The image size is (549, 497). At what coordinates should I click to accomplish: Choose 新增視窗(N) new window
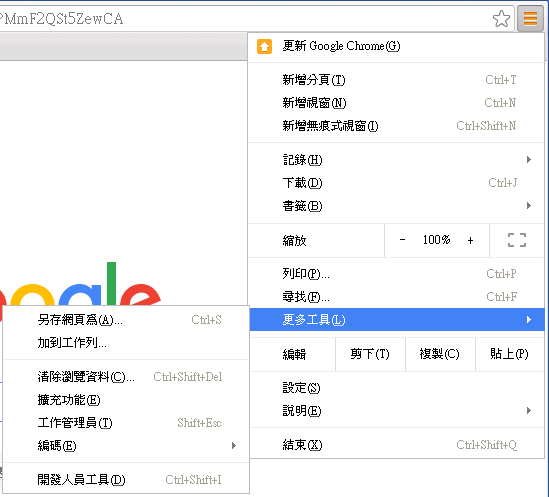point(396,103)
